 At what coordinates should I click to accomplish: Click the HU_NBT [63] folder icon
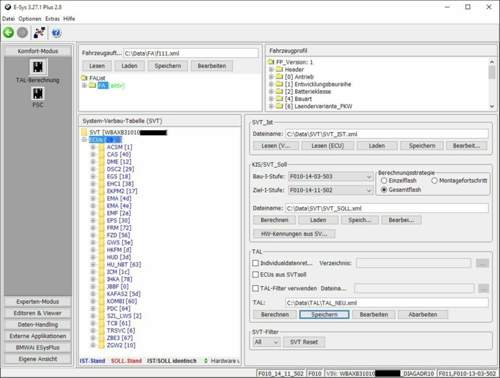click(x=101, y=264)
